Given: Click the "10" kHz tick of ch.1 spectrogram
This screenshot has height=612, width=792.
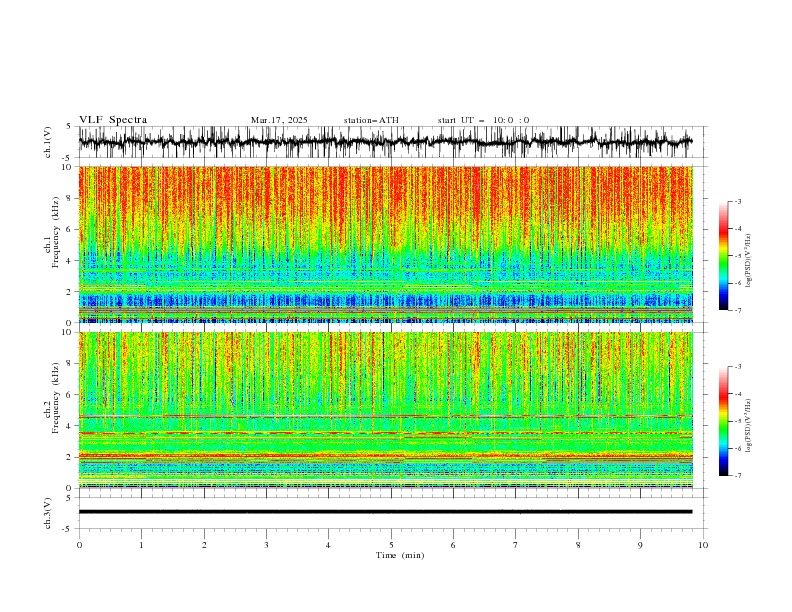Looking at the screenshot, I should (68, 167).
